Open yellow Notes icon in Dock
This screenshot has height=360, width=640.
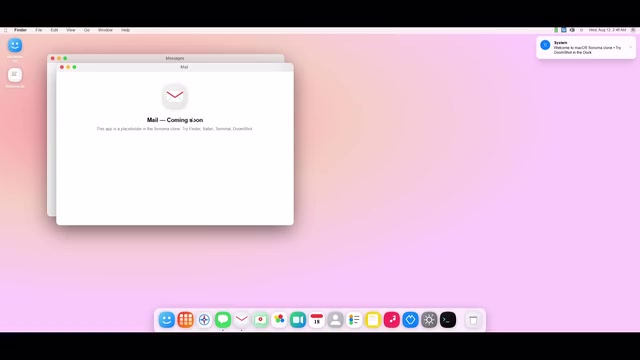pyautogui.click(x=373, y=320)
